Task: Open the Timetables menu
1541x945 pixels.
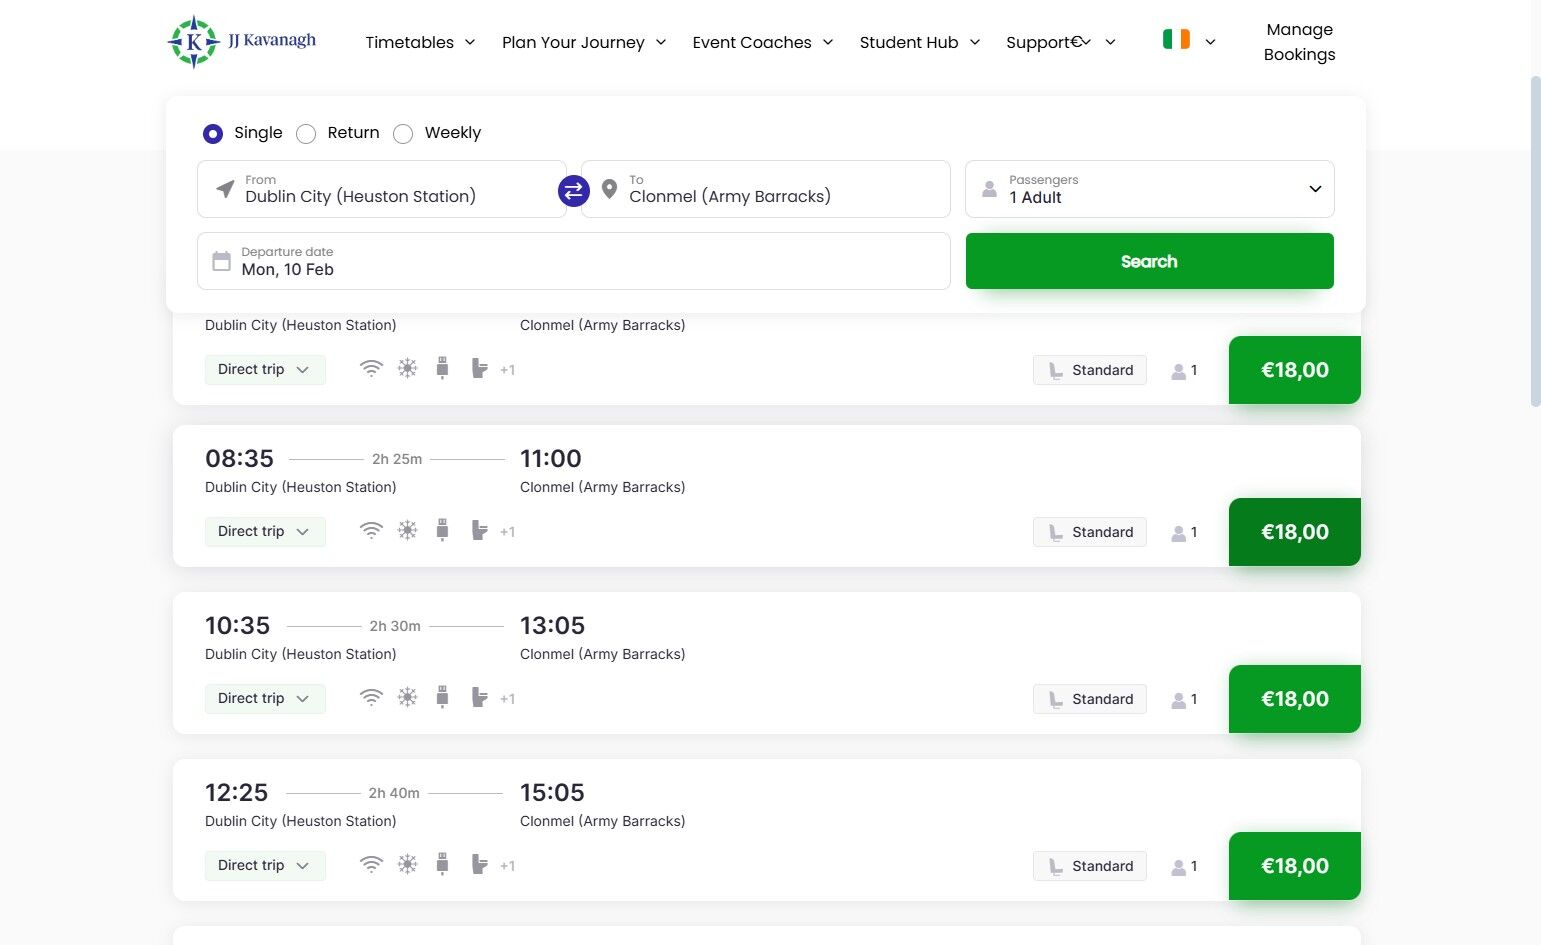Action: tap(420, 42)
